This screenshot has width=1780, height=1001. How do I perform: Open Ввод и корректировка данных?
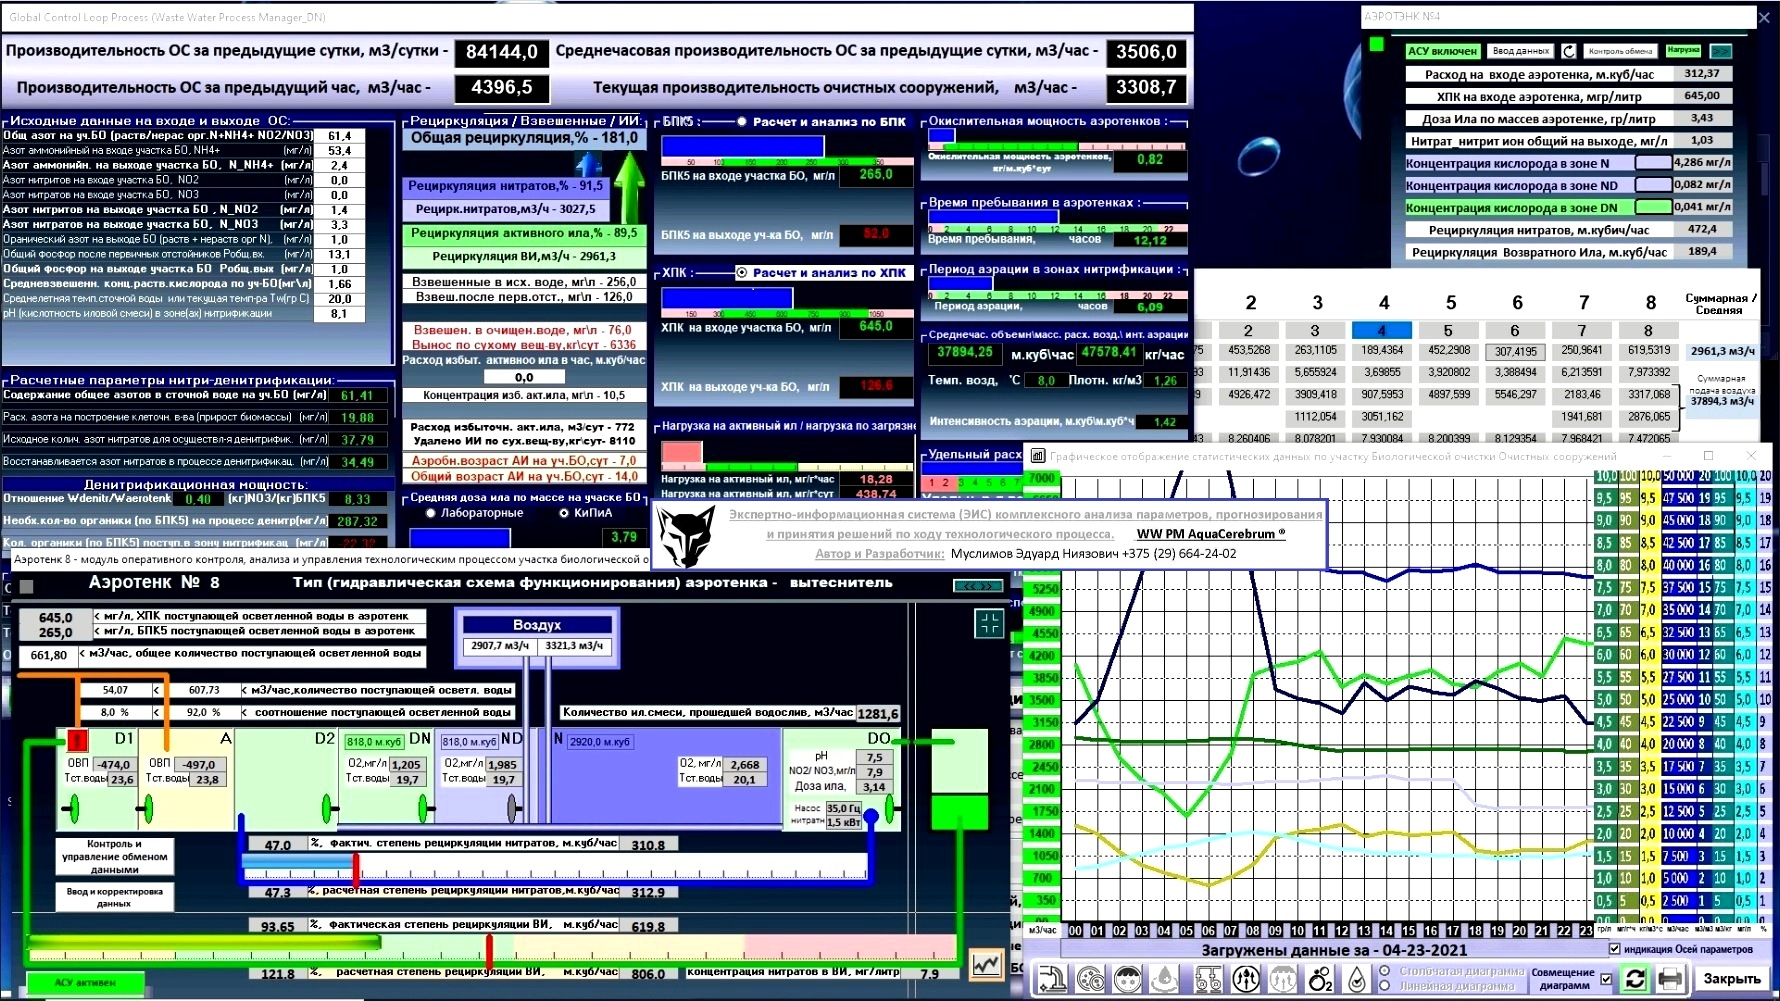point(114,897)
